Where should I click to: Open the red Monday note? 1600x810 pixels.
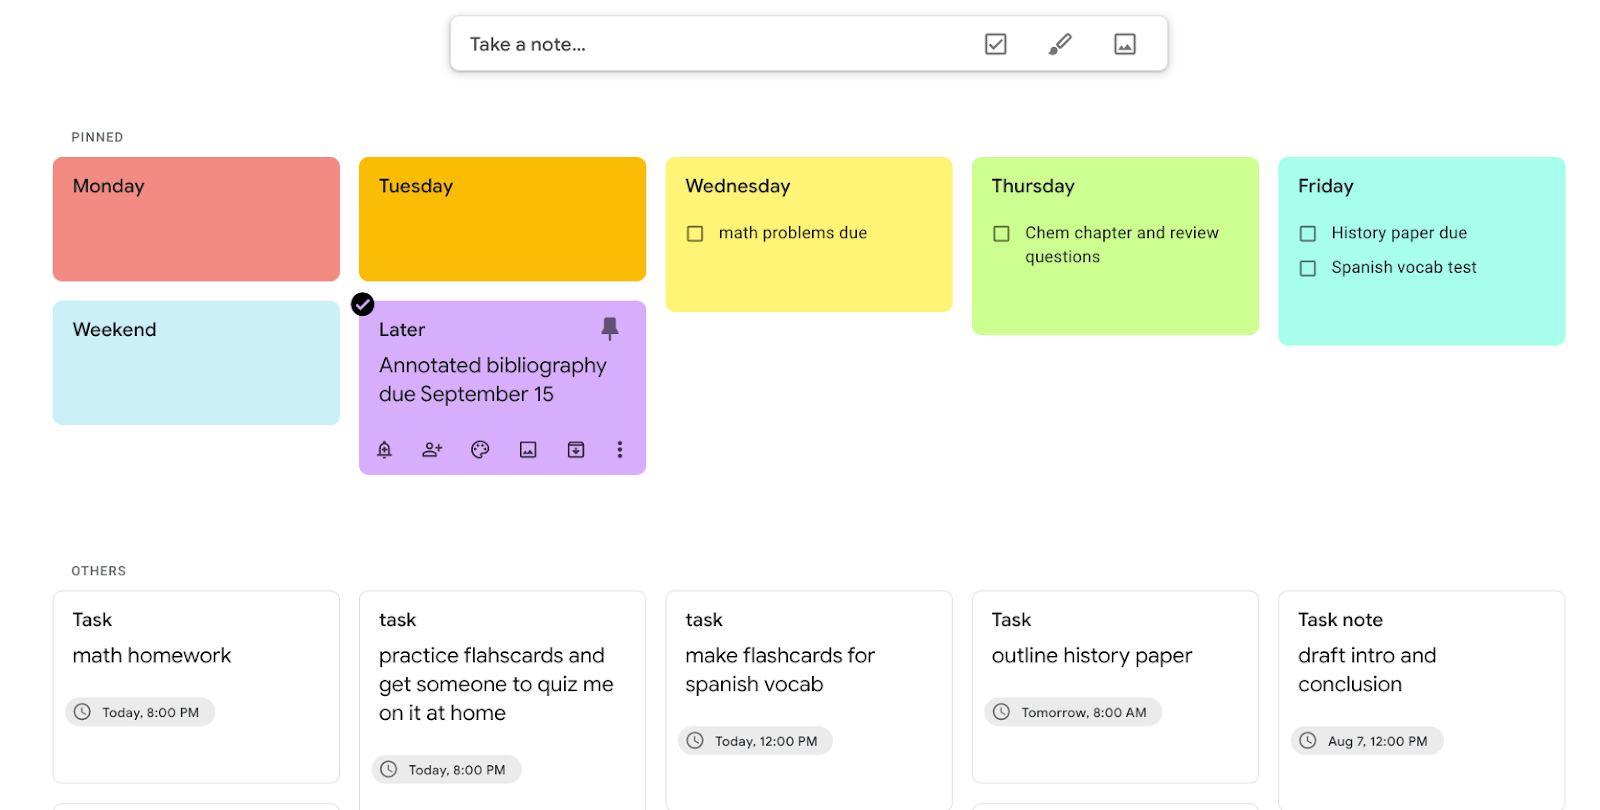tap(196, 220)
